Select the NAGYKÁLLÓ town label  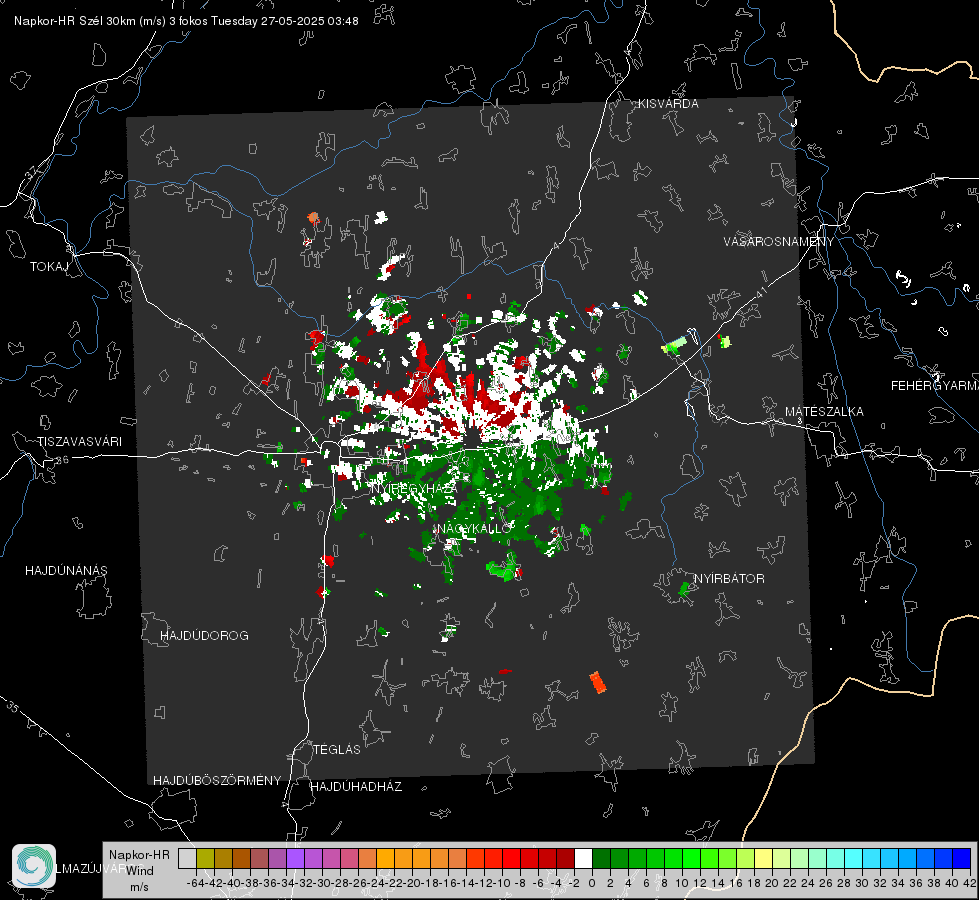coord(474,528)
